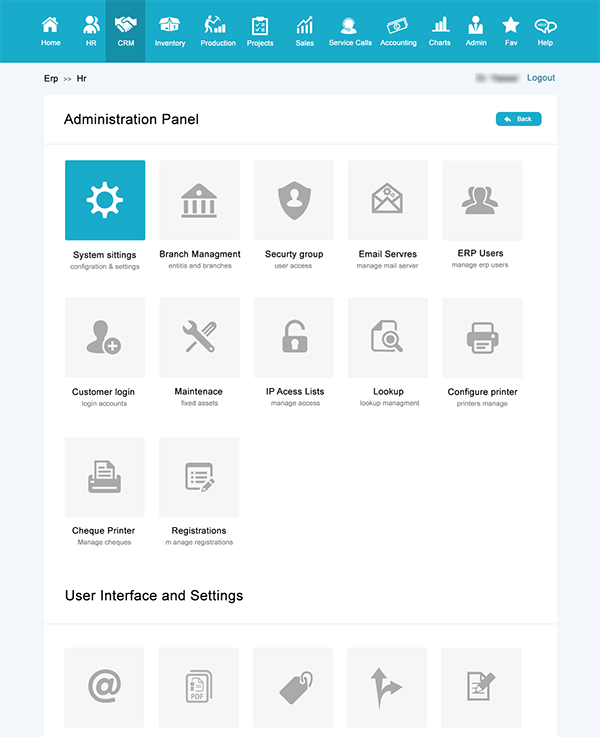
Task: Go to Home in top navigation
Action: tap(51, 31)
